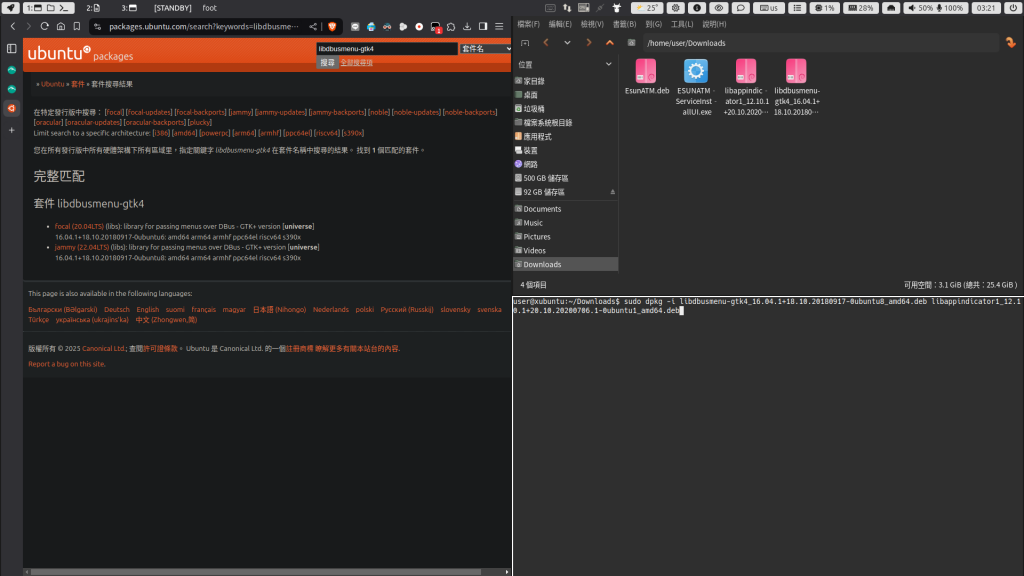
Task: Click the browser back arrow
Action: (x=13, y=27)
